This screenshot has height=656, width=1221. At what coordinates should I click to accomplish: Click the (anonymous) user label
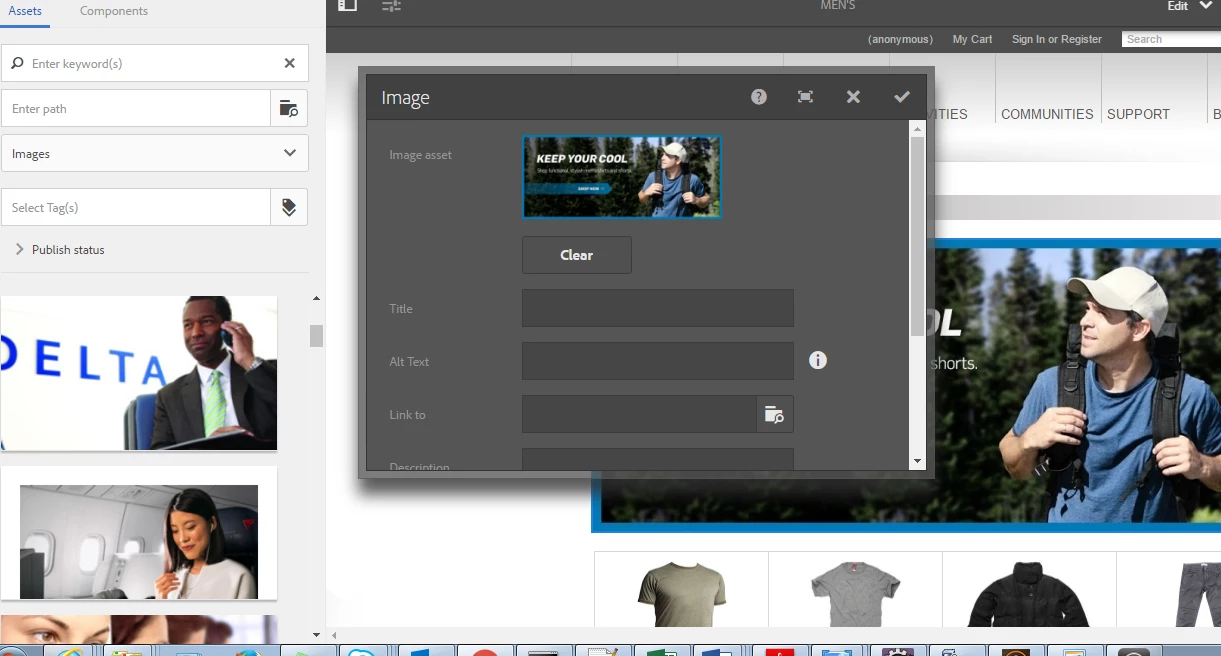[x=900, y=39]
